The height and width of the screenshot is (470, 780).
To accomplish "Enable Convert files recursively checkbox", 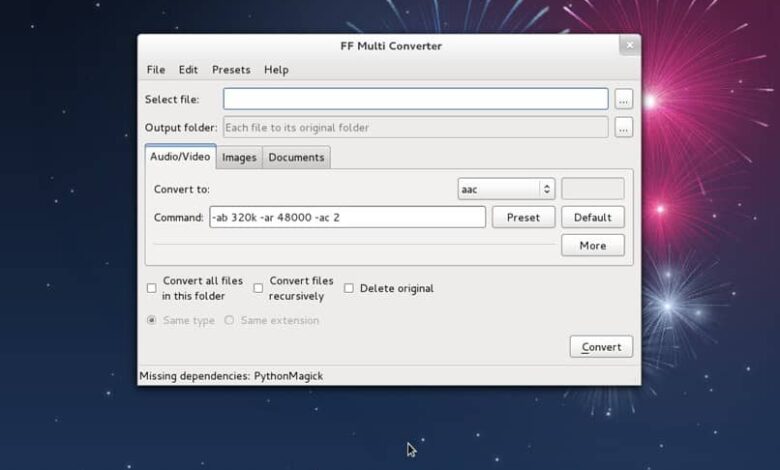I will (x=258, y=288).
